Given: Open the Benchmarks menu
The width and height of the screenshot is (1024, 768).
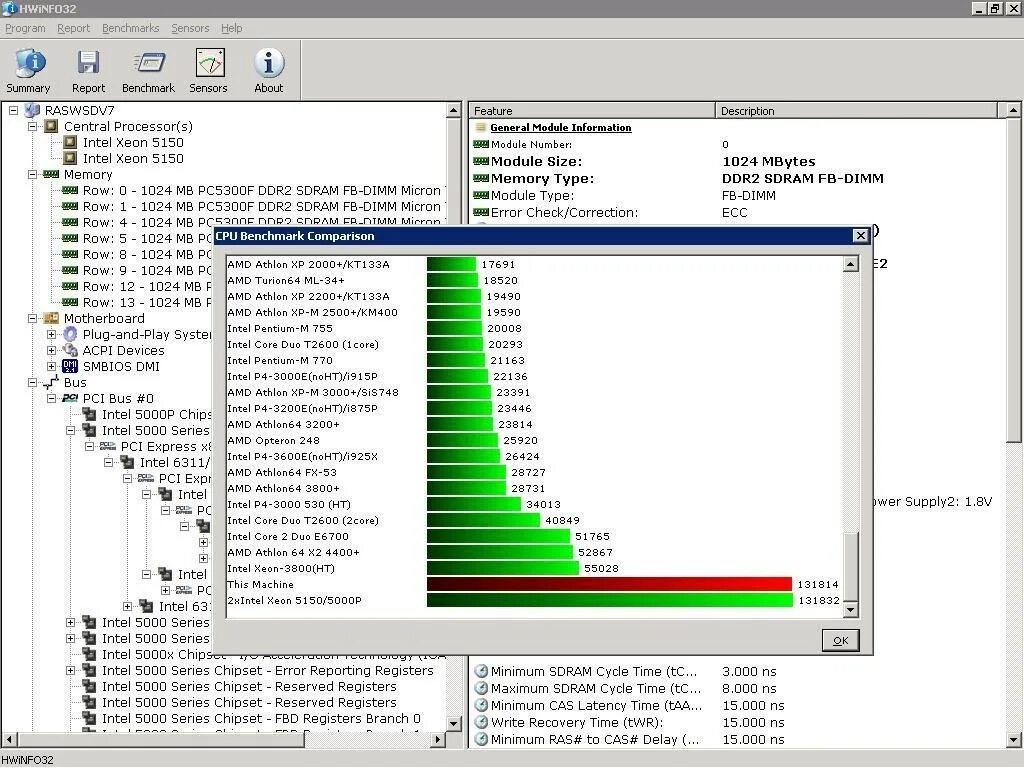Looking at the screenshot, I should tap(130, 28).
